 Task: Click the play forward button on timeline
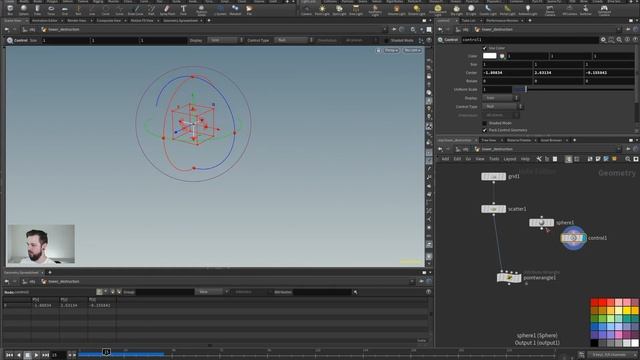36,355
